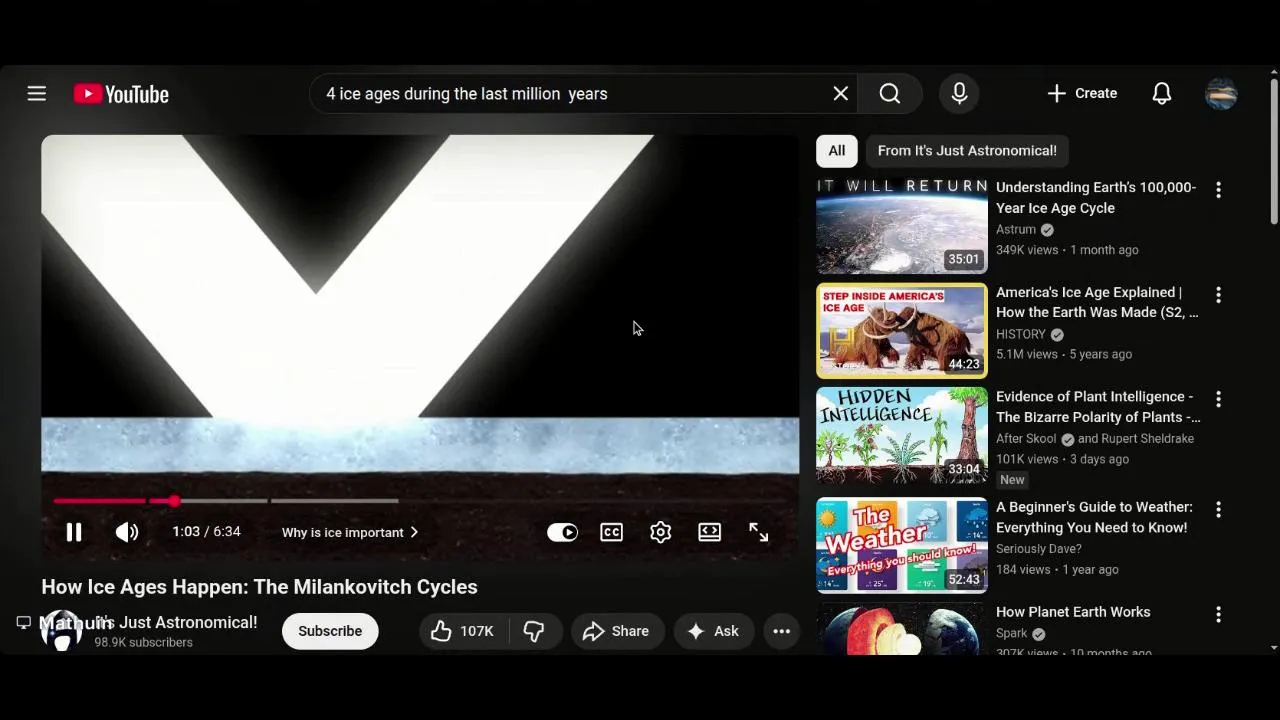Open the Share dialog
This screenshot has height=720, width=1280.
pyautogui.click(x=617, y=631)
